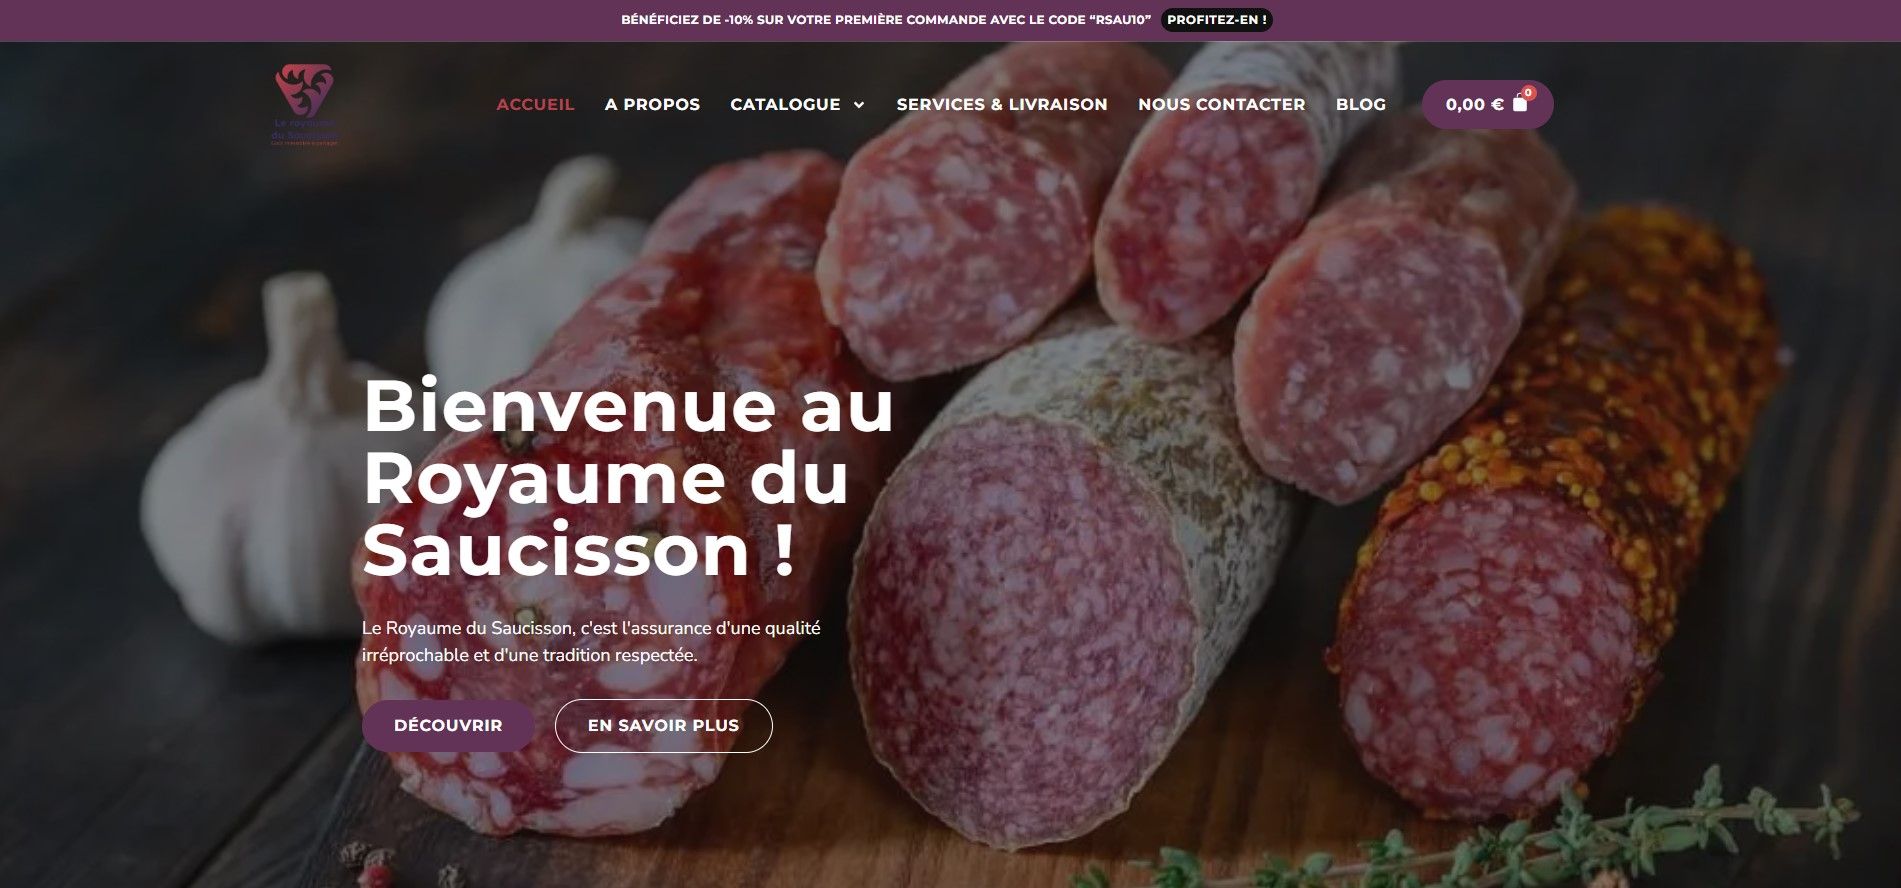1901x888 pixels.
Task: Click the 0,00 € cart total
Action: [x=1474, y=104]
